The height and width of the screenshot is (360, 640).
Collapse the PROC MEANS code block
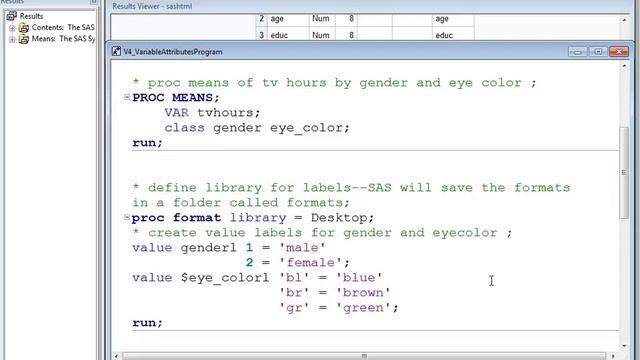click(127, 97)
